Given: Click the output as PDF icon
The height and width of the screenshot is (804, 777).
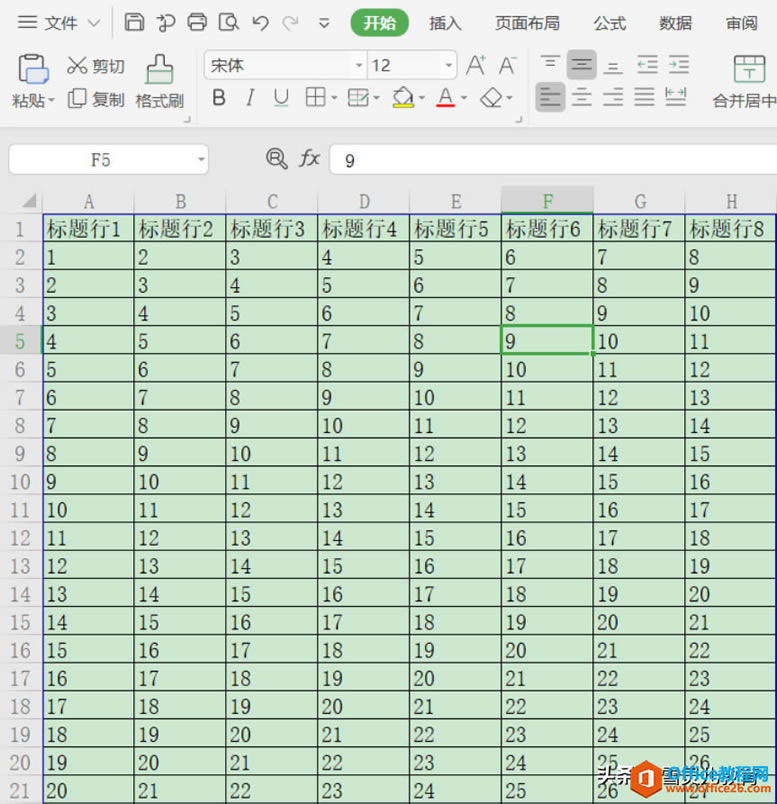Looking at the screenshot, I should (166, 23).
